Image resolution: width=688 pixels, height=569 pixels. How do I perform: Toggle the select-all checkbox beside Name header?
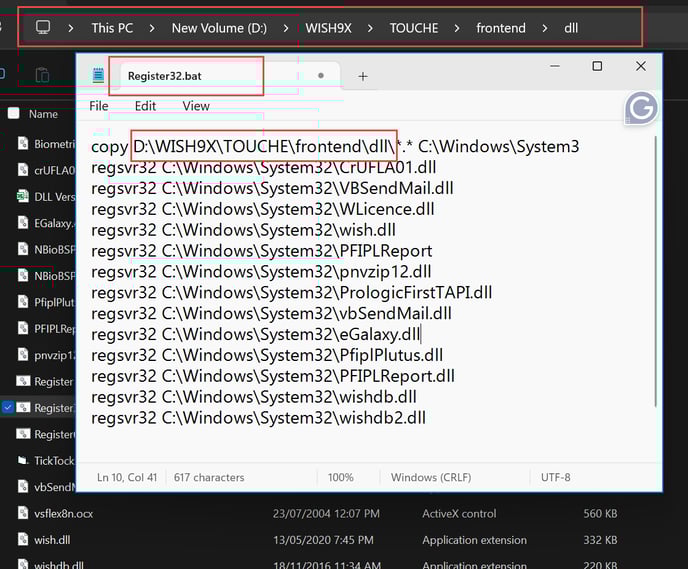tap(13, 114)
